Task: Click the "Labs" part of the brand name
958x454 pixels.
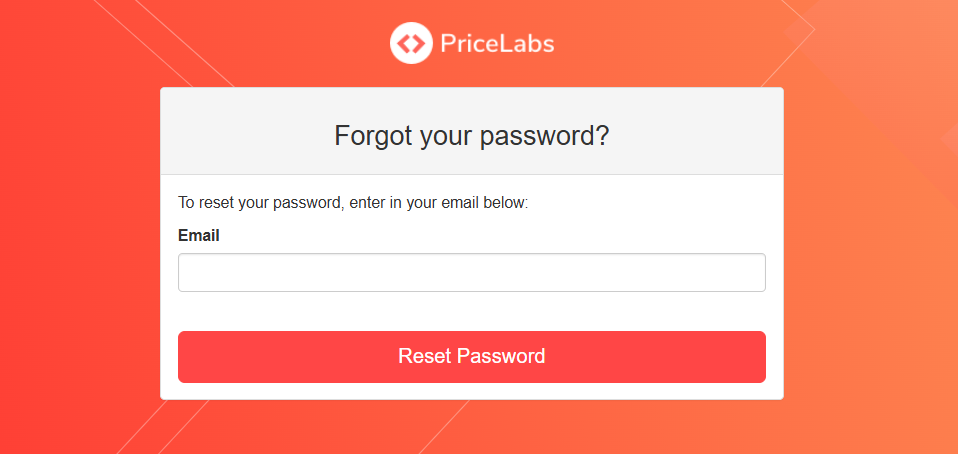Action: [527, 44]
